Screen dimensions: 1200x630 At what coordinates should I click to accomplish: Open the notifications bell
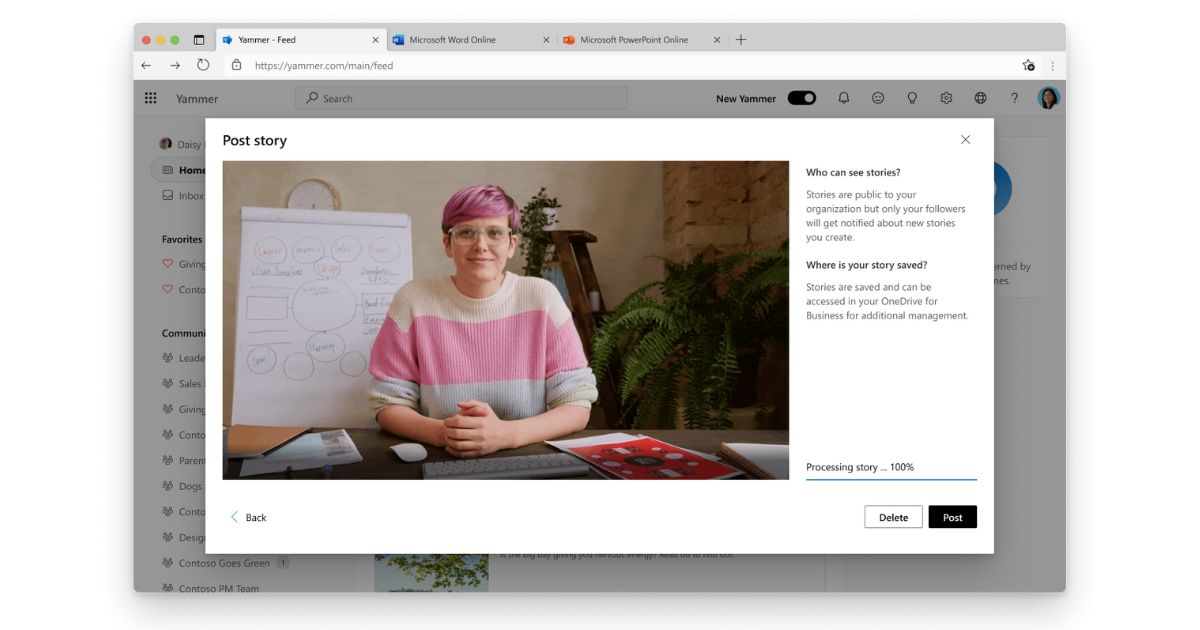844,98
